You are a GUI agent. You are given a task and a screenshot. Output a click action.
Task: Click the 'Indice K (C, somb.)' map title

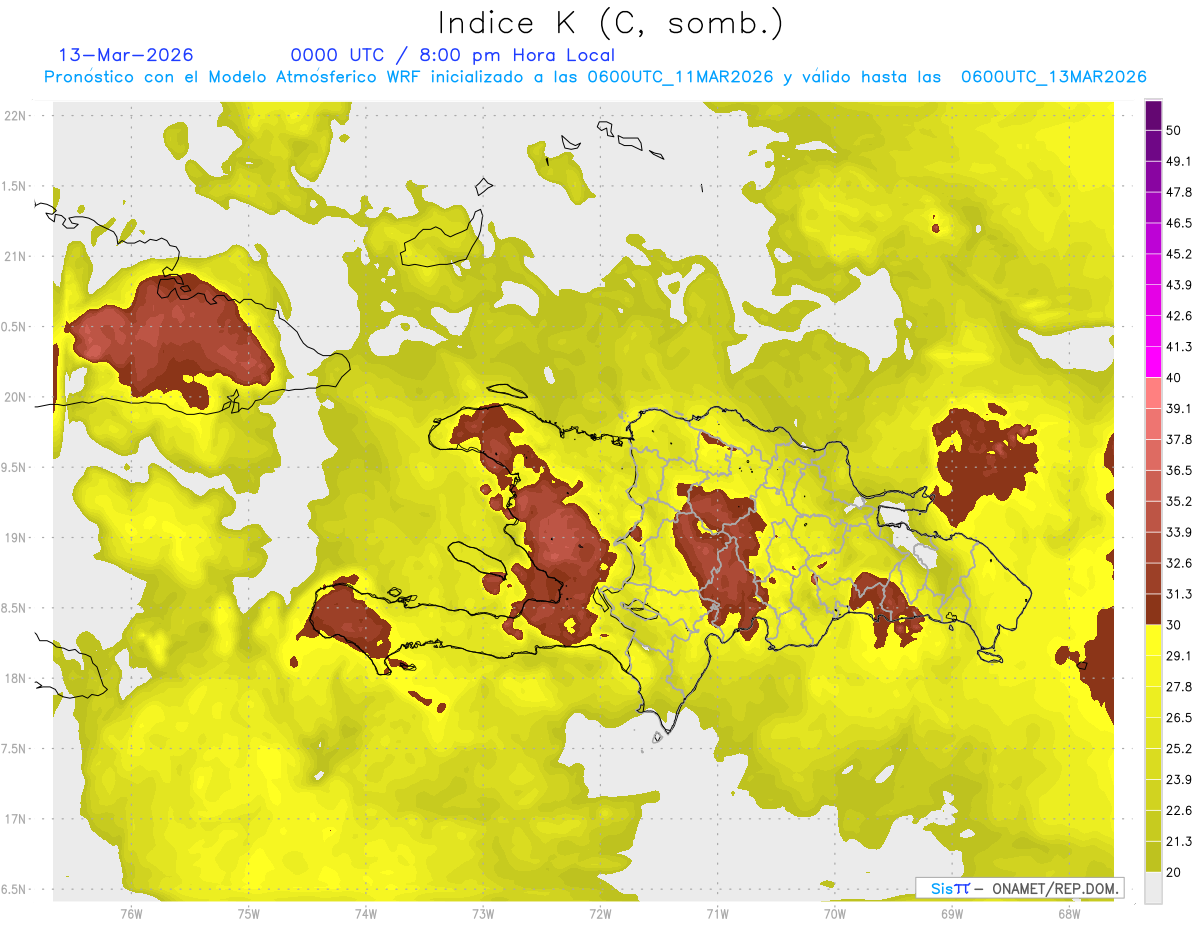coord(610,23)
